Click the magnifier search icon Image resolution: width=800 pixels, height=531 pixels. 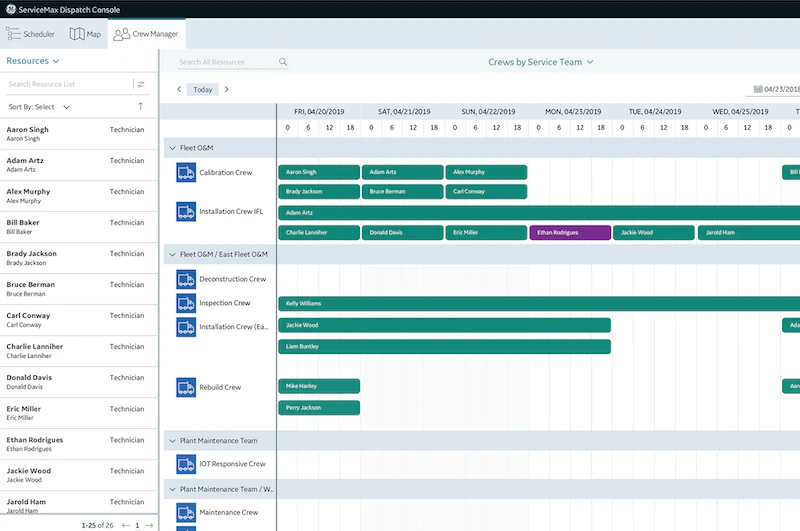click(283, 62)
